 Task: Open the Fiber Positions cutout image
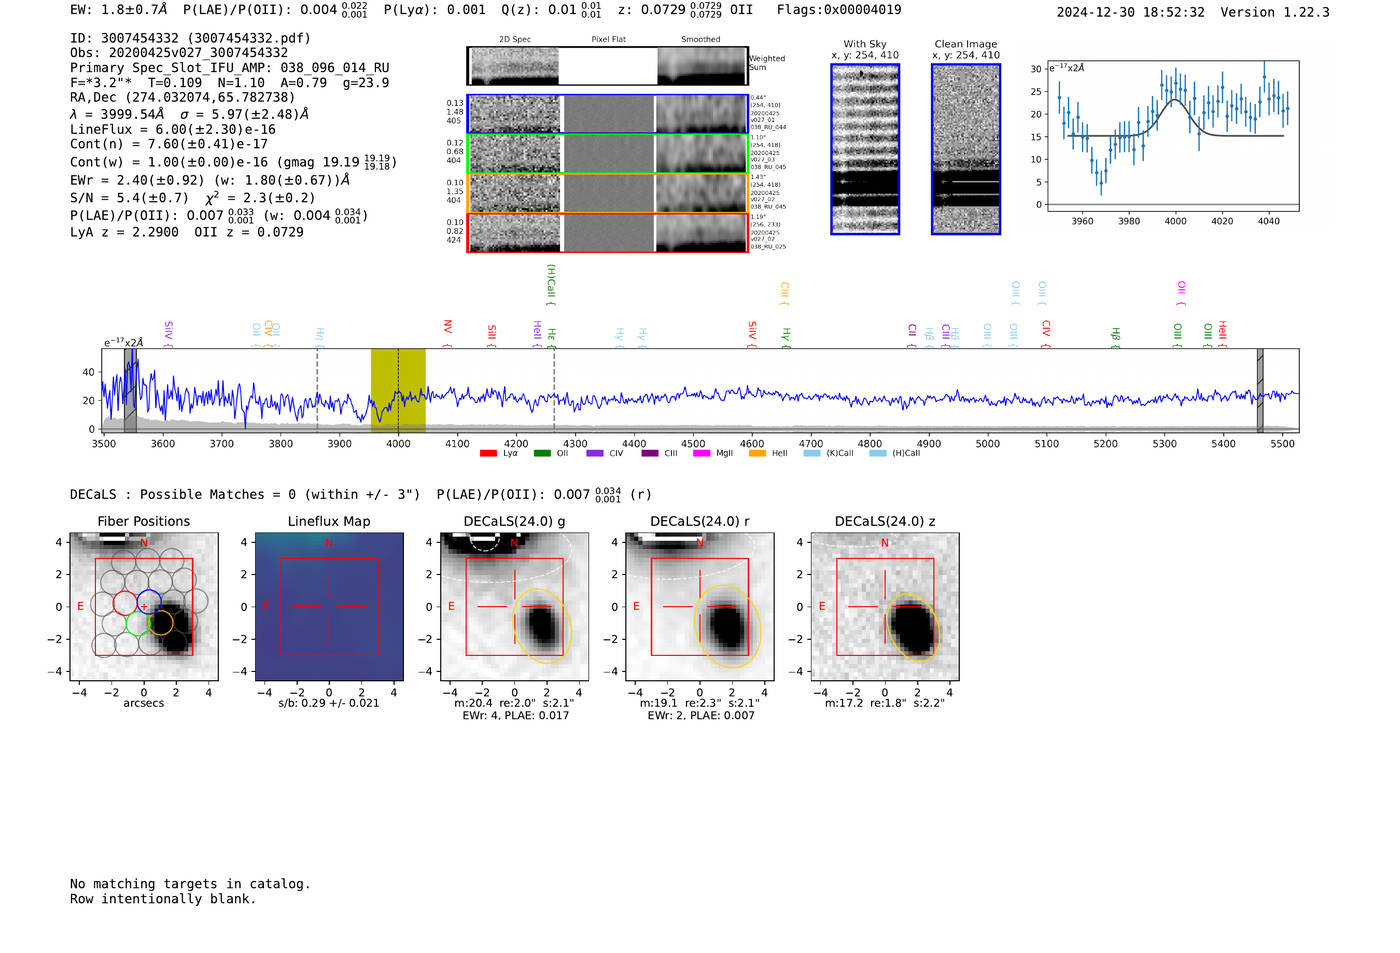click(x=144, y=606)
